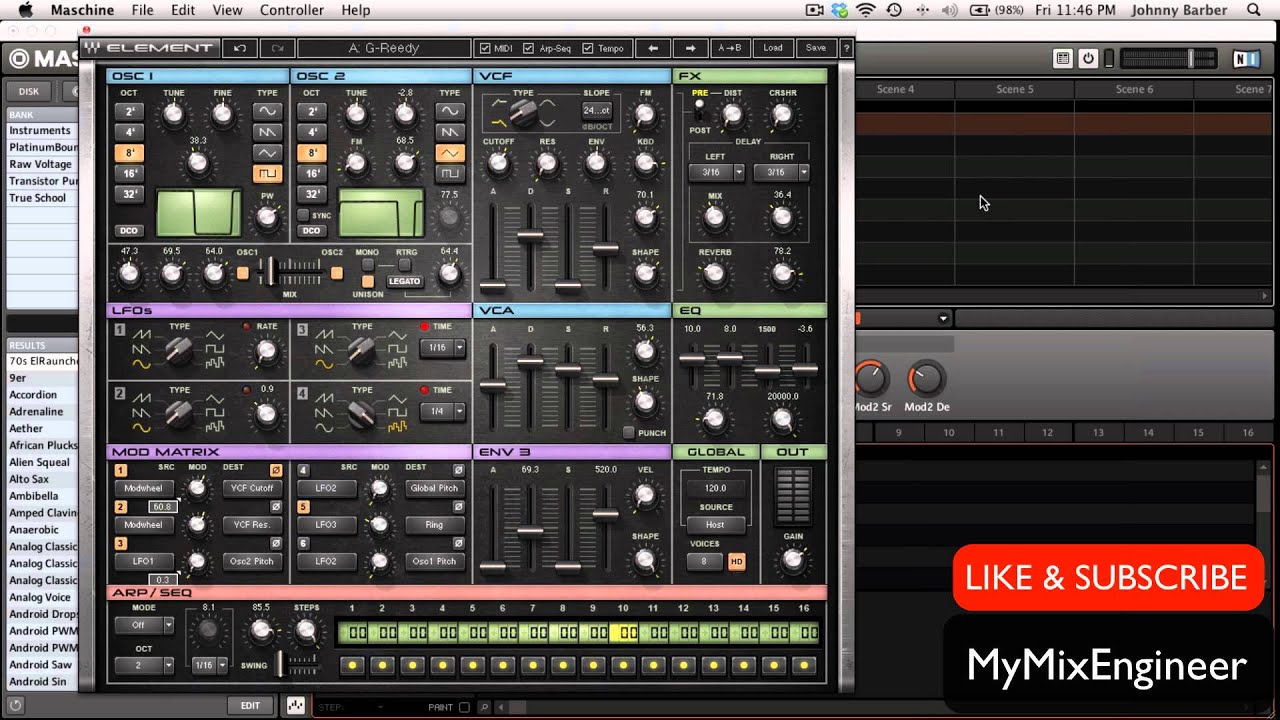Select OSC 2 sawtooth waveform icon

[x=450, y=132]
